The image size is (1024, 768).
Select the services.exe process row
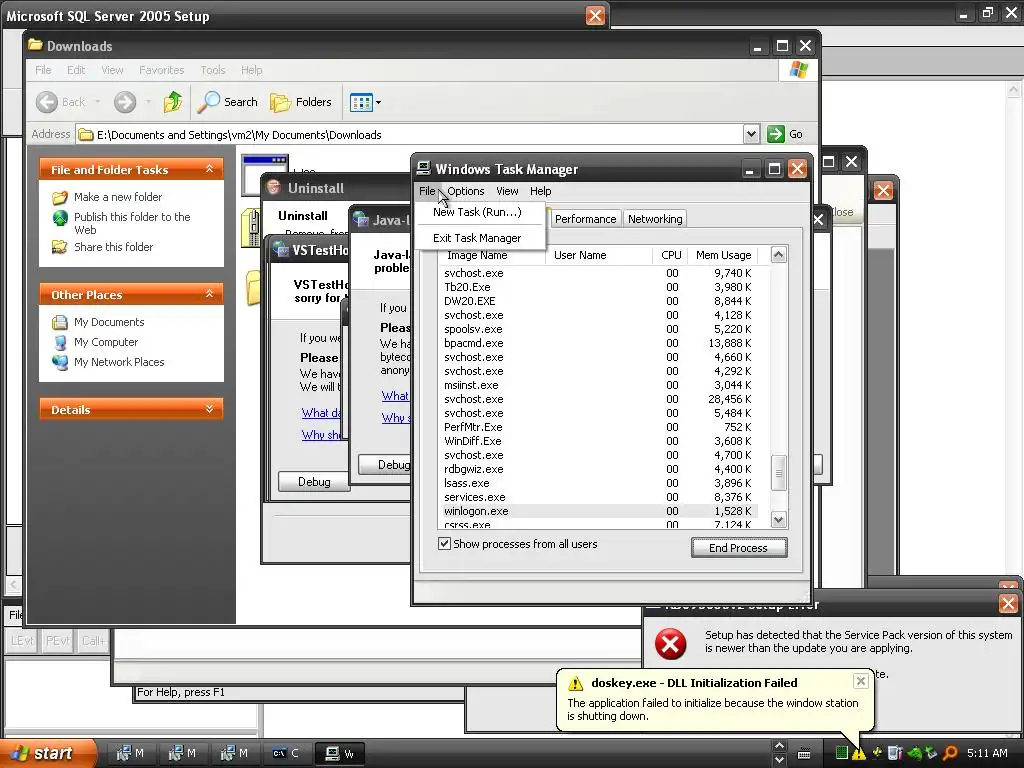pyautogui.click(x=598, y=497)
